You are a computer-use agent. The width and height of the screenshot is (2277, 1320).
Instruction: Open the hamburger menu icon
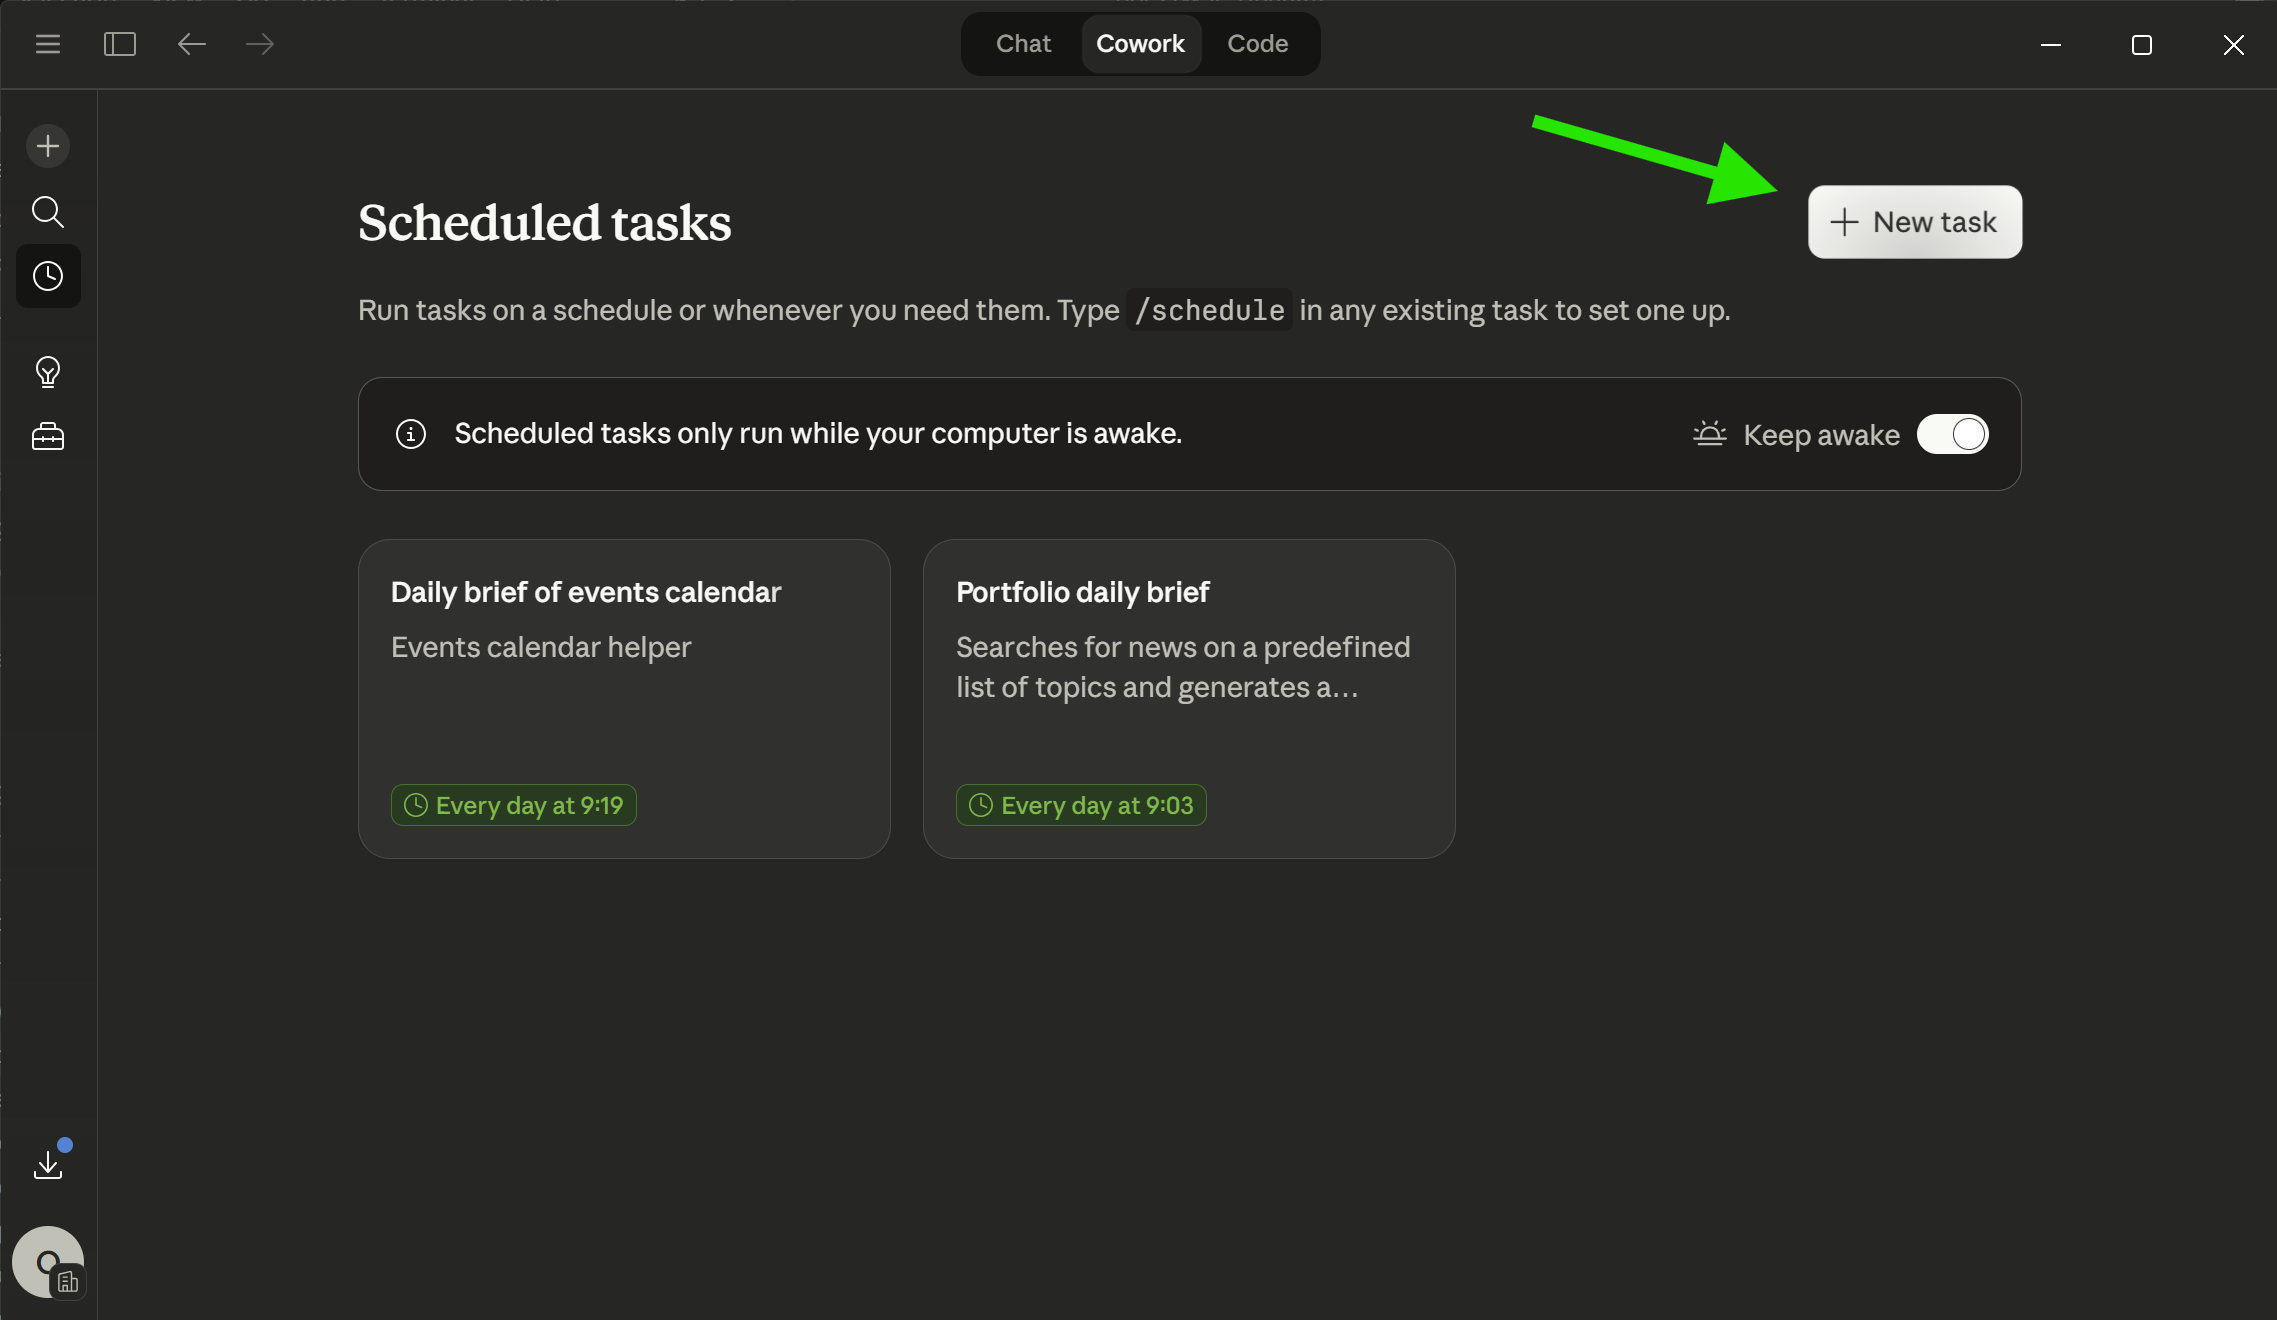(x=48, y=44)
